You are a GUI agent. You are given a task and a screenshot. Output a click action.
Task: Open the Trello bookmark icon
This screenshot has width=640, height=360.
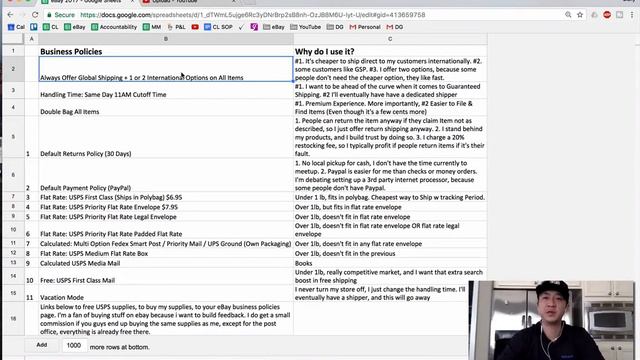(33, 27)
